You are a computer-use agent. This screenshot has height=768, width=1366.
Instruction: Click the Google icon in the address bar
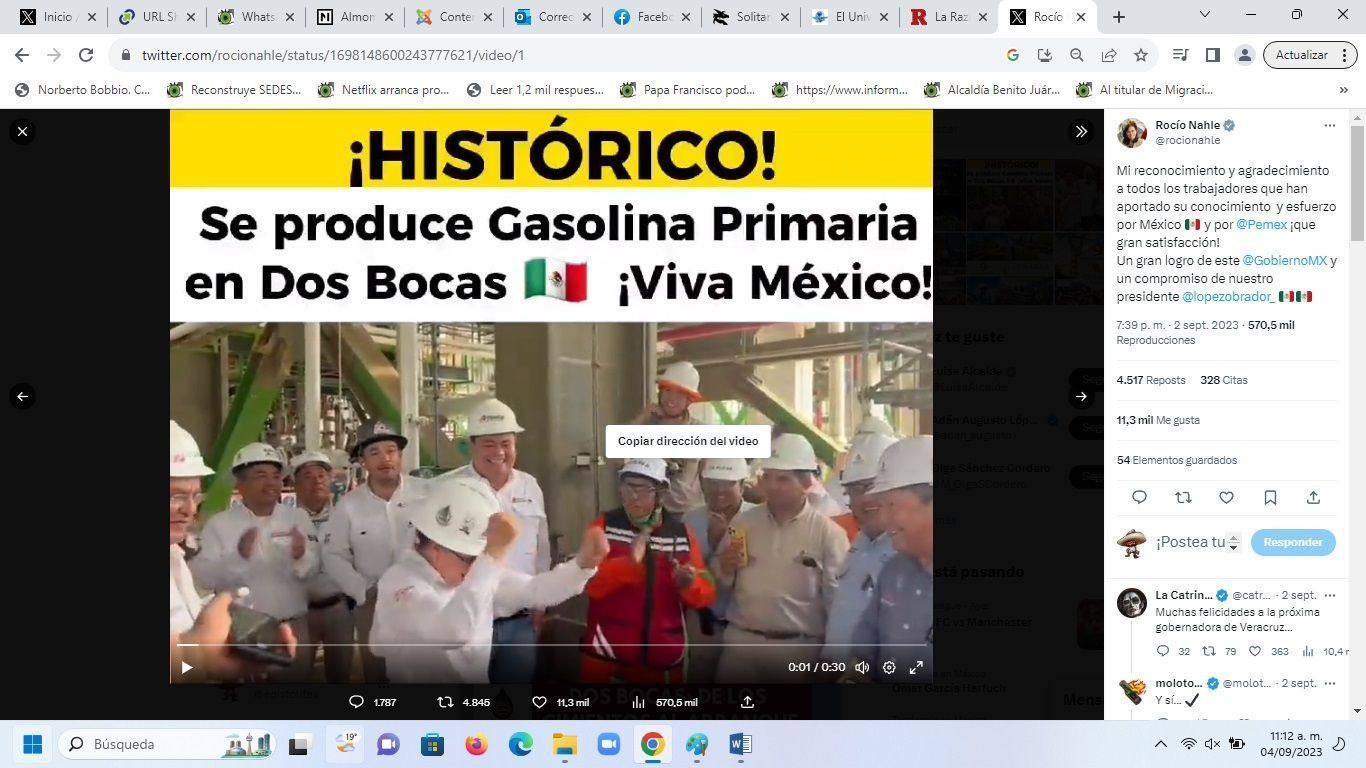coord(1013,55)
